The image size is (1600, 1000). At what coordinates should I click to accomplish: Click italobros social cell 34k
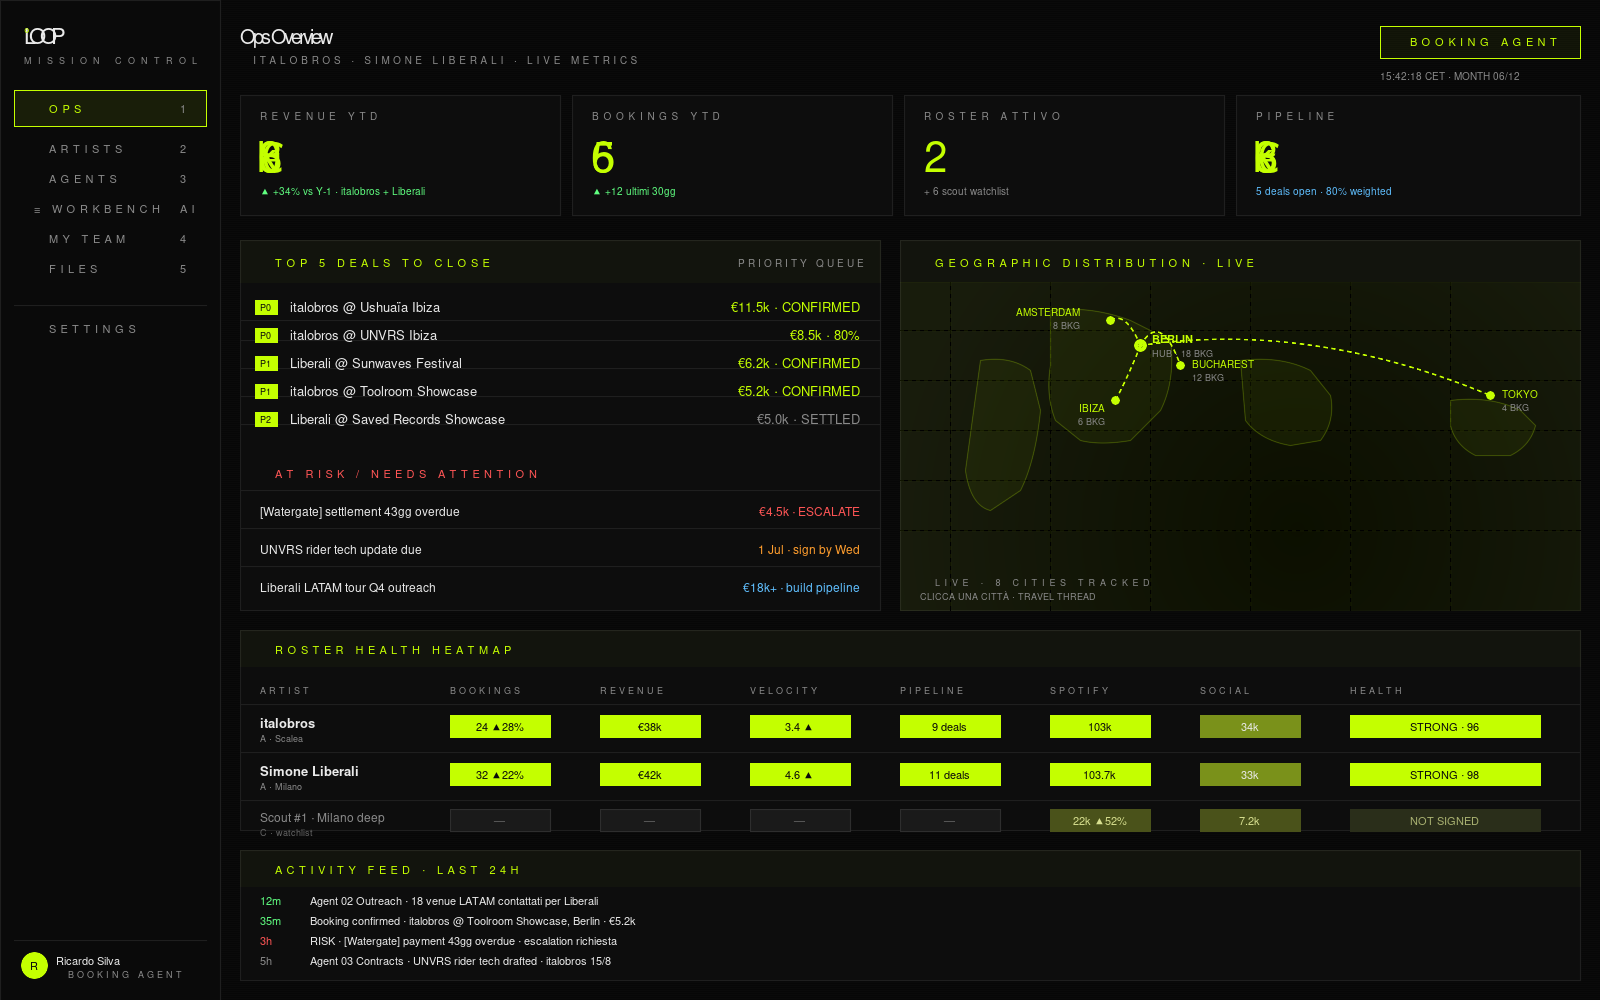click(1250, 727)
